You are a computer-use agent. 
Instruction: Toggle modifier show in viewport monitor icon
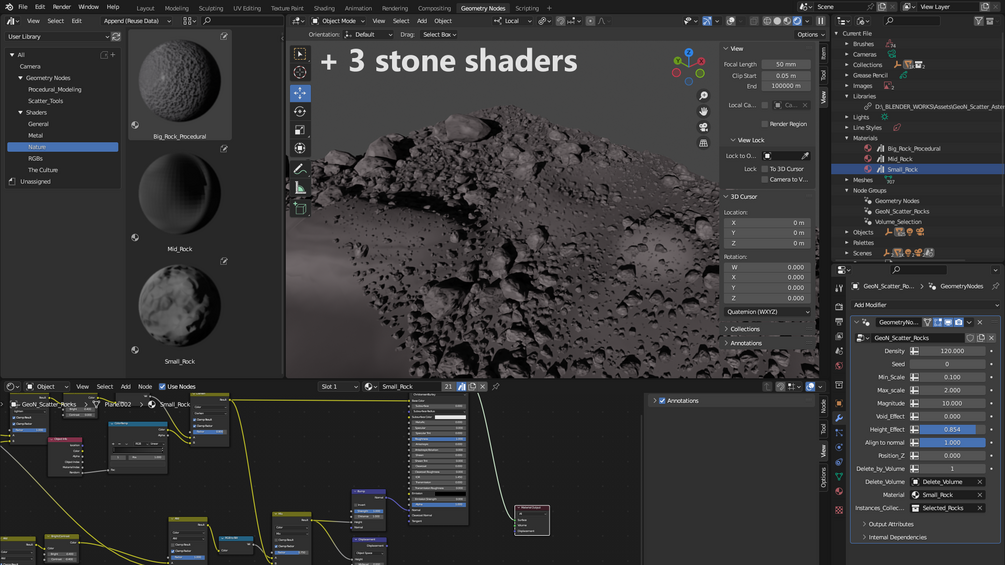pos(948,322)
